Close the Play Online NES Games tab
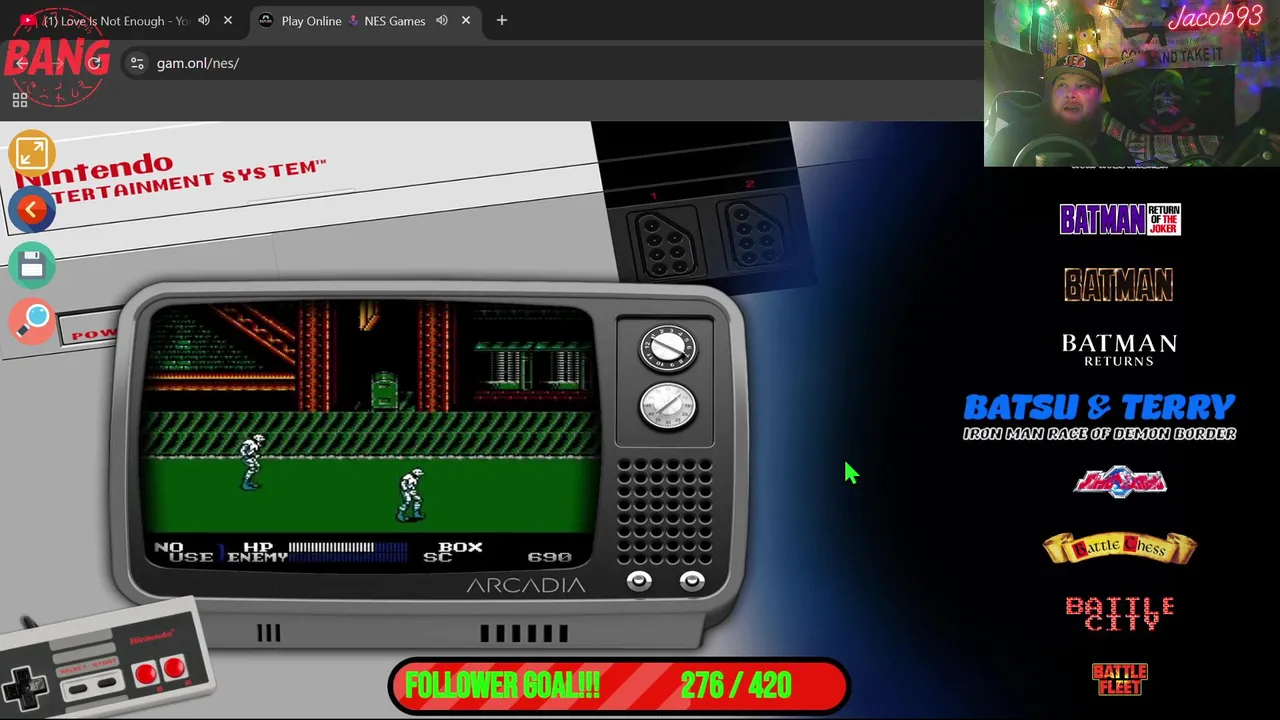1280x720 pixels. [466, 20]
